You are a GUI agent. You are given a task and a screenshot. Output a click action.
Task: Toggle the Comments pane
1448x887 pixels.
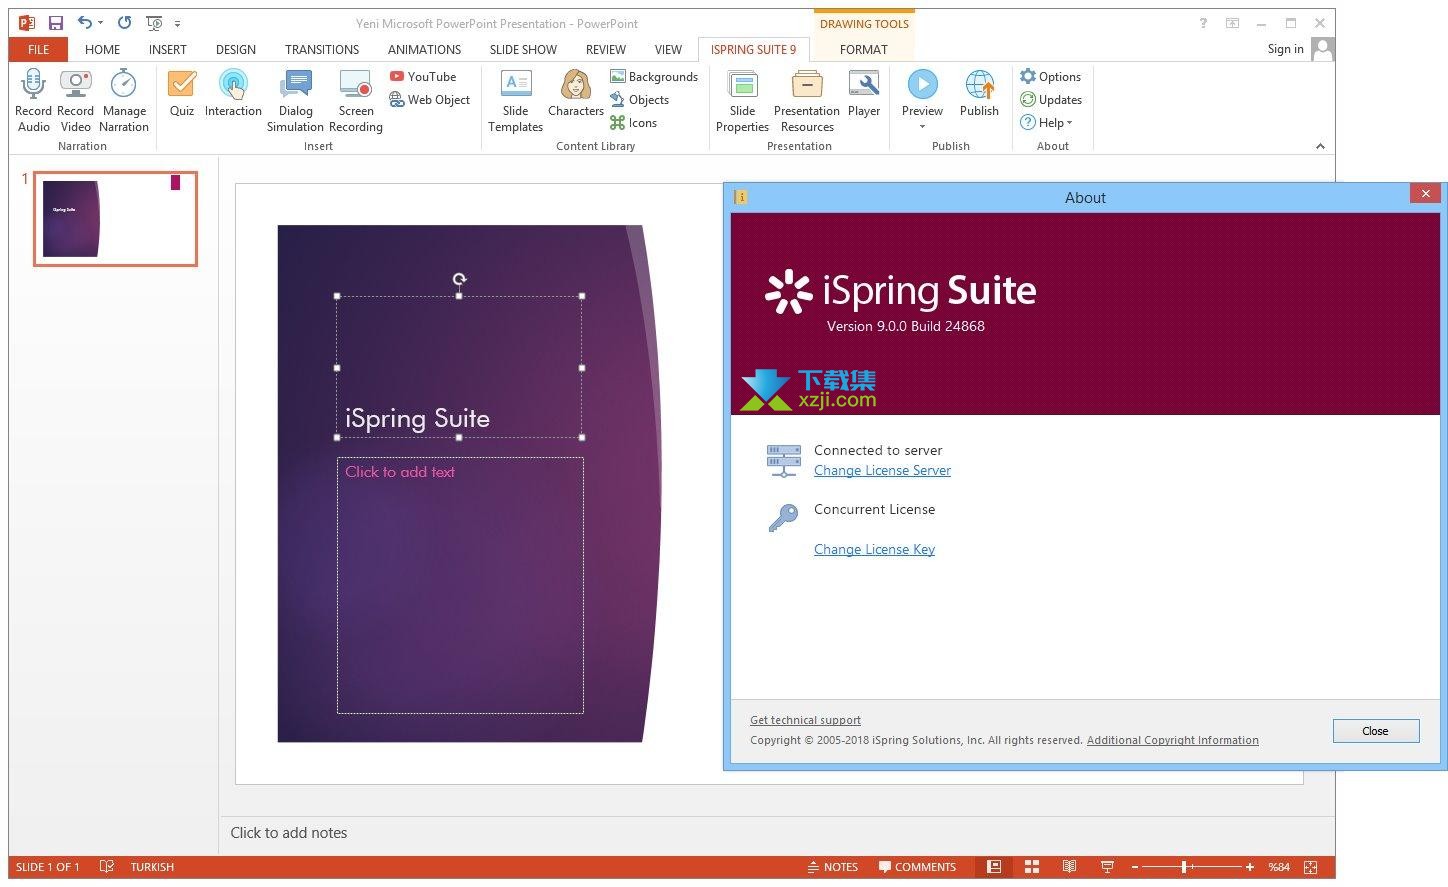click(x=917, y=867)
